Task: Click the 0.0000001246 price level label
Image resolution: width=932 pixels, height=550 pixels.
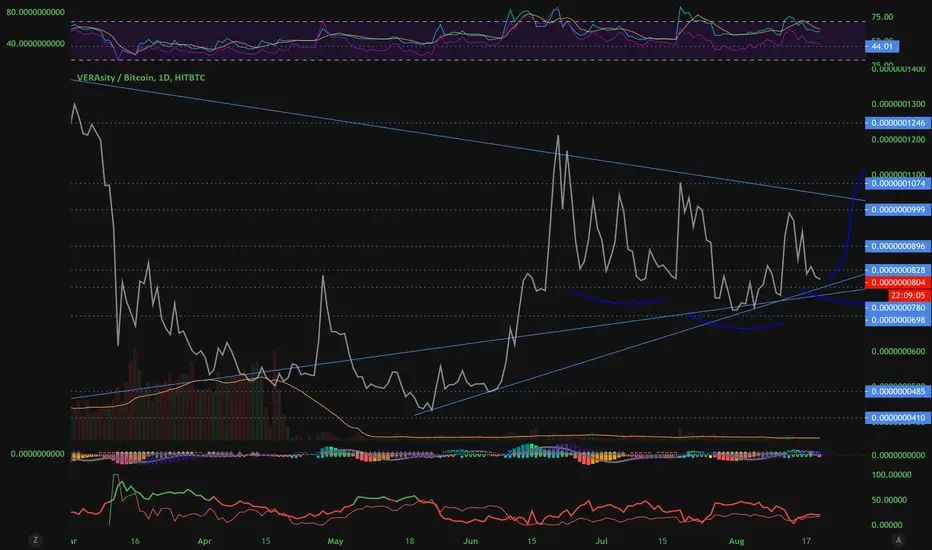Action: click(898, 123)
